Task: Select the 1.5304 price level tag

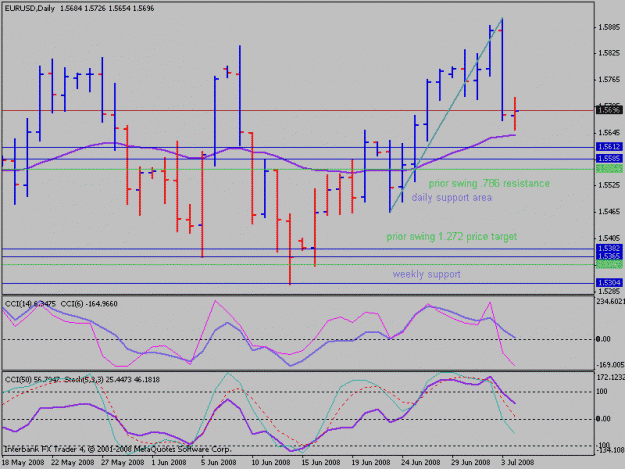Action: [x=609, y=283]
